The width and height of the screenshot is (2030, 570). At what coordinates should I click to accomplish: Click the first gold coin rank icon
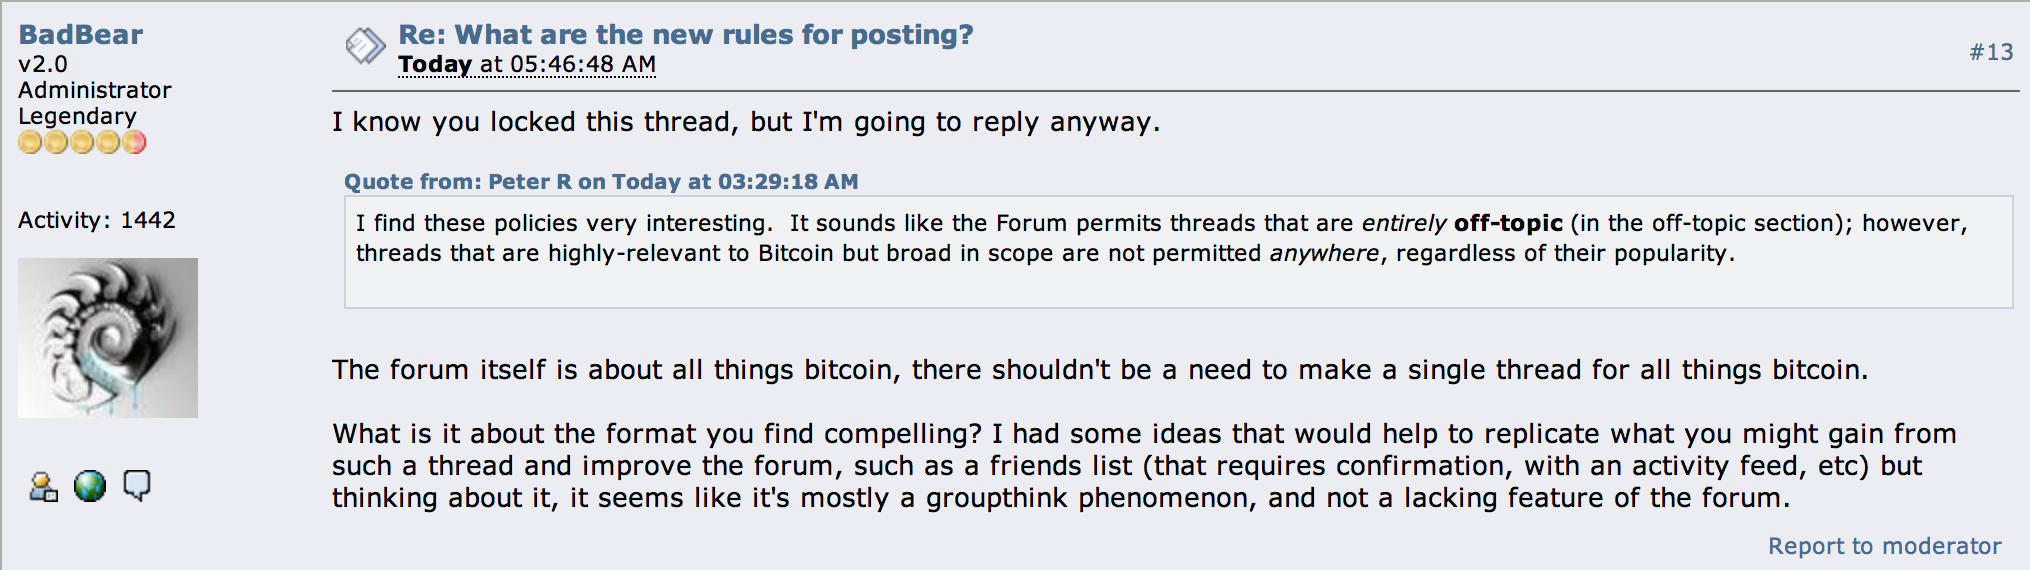click(x=30, y=143)
